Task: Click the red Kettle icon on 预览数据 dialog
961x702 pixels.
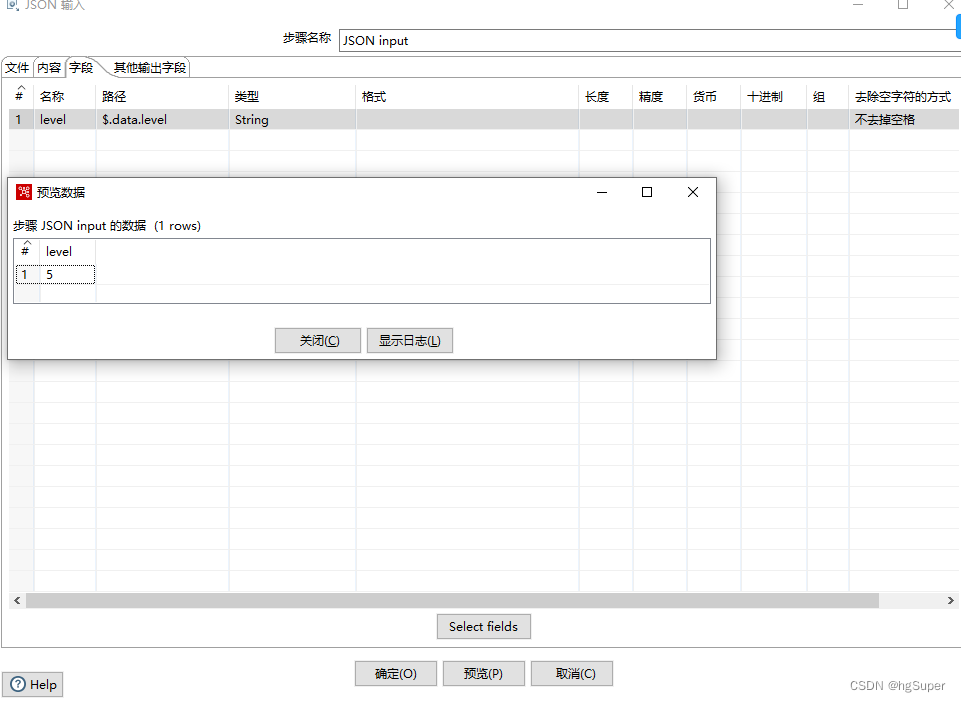Action: 22,192
